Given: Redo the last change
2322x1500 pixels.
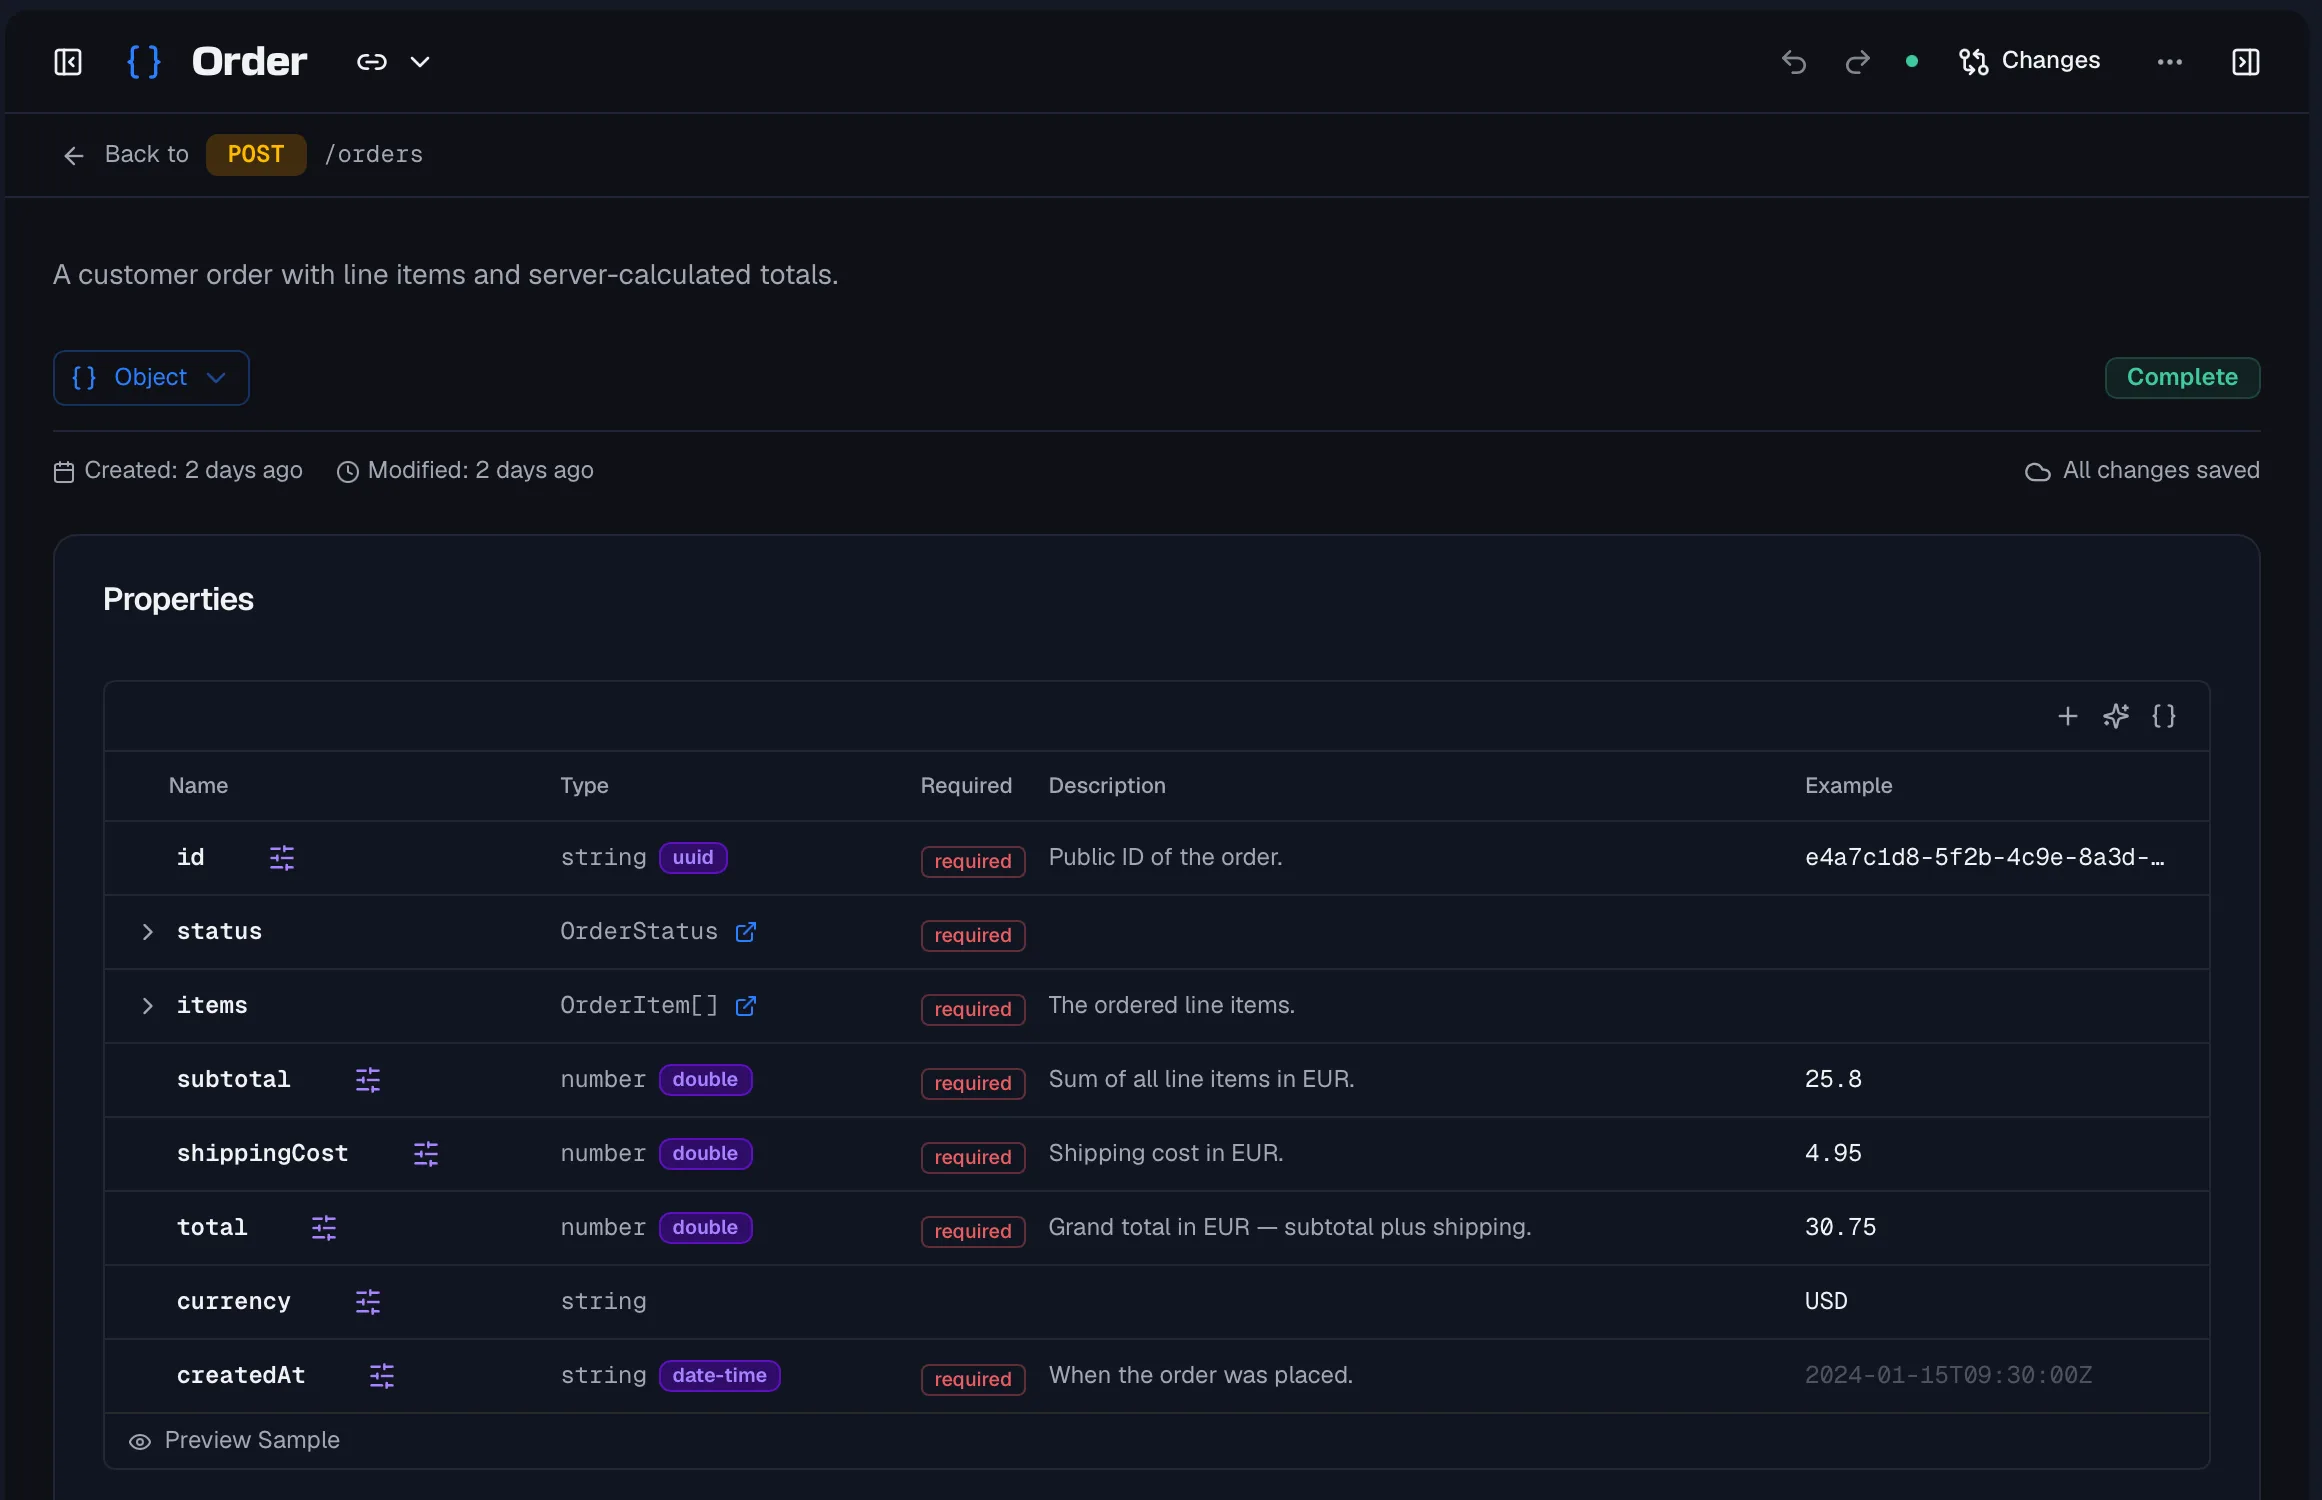Looking at the screenshot, I should [1857, 62].
